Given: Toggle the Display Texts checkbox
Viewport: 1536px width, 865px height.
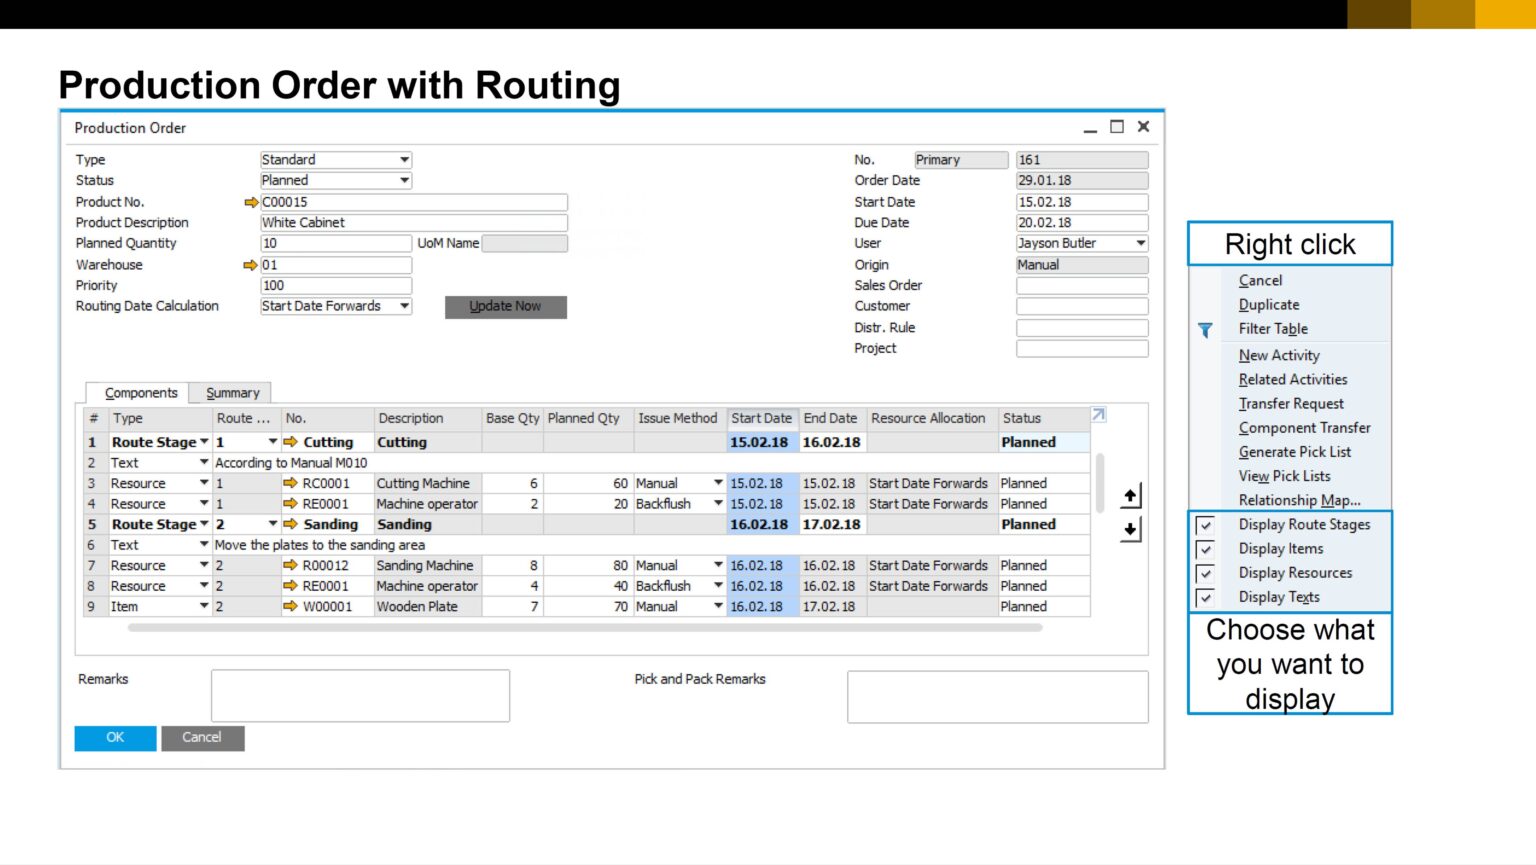Looking at the screenshot, I should tap(1206, 597).
